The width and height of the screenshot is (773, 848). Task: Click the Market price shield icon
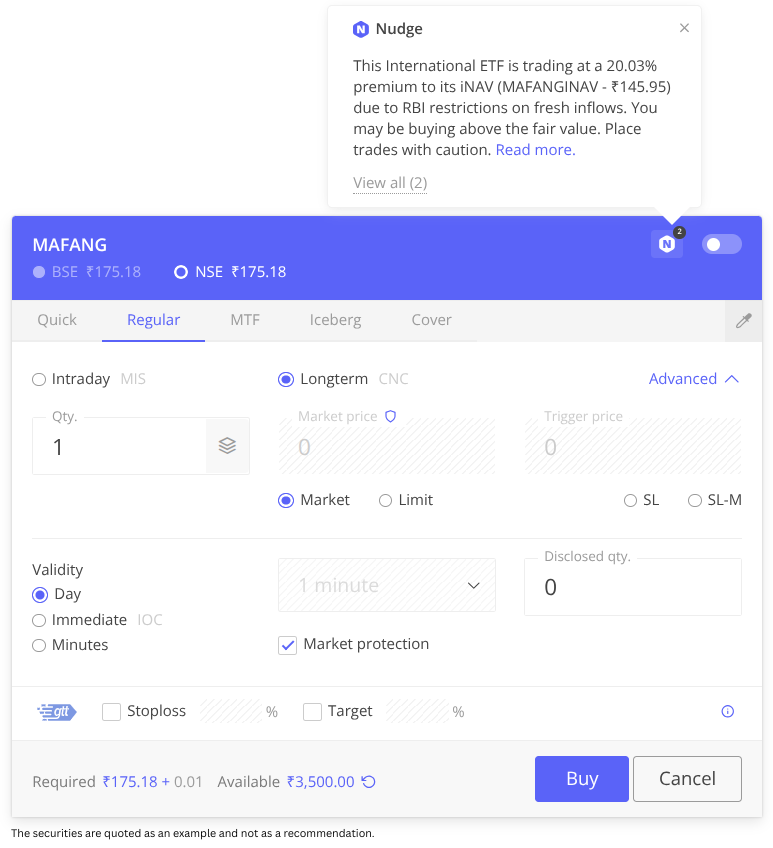pos(391,416)
